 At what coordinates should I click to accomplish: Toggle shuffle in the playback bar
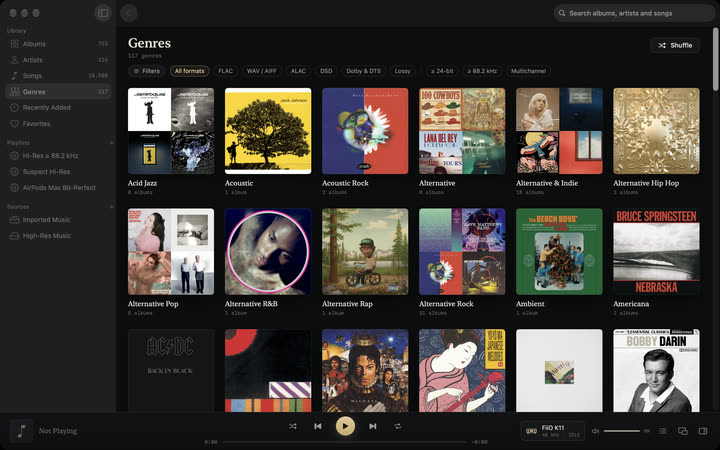(x=292, y=426)
